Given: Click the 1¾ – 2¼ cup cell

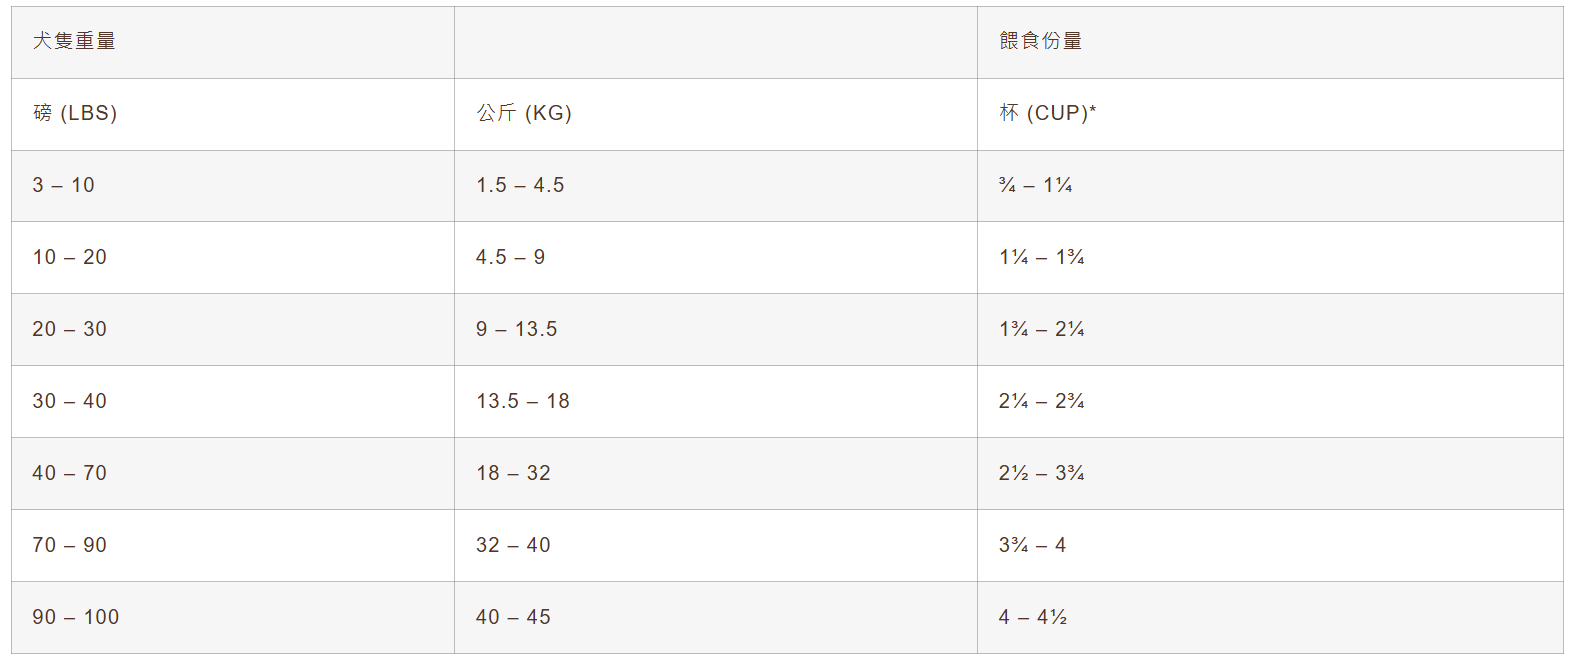Looking at the screenshot, I should click(x=1041, y=329).
